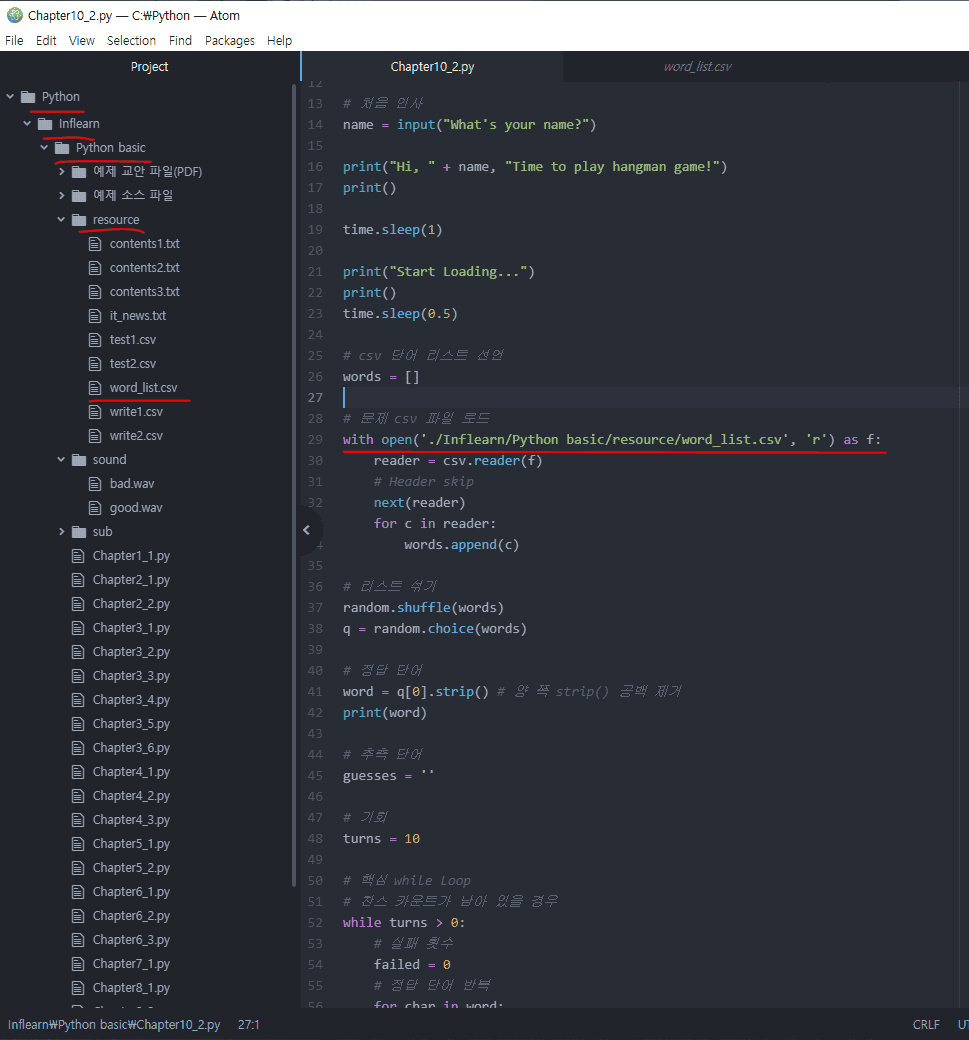Open the File menu
969x1040 pixels.
(14, 40)
